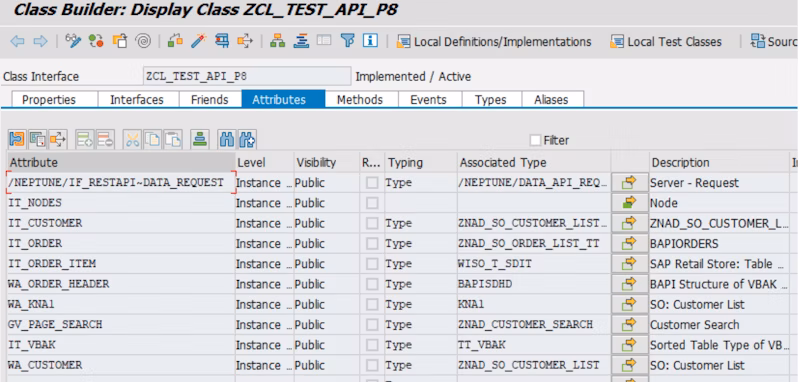Switch to the Types tab
The height and width of the screenshot is (382, 800).
[491, 99]
